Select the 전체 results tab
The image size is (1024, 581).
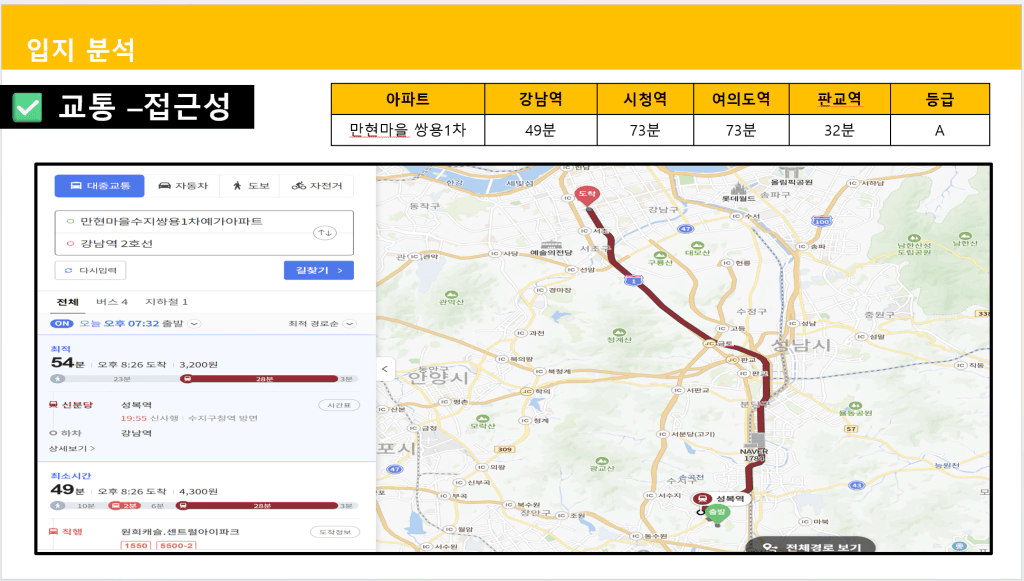[67, 302]
